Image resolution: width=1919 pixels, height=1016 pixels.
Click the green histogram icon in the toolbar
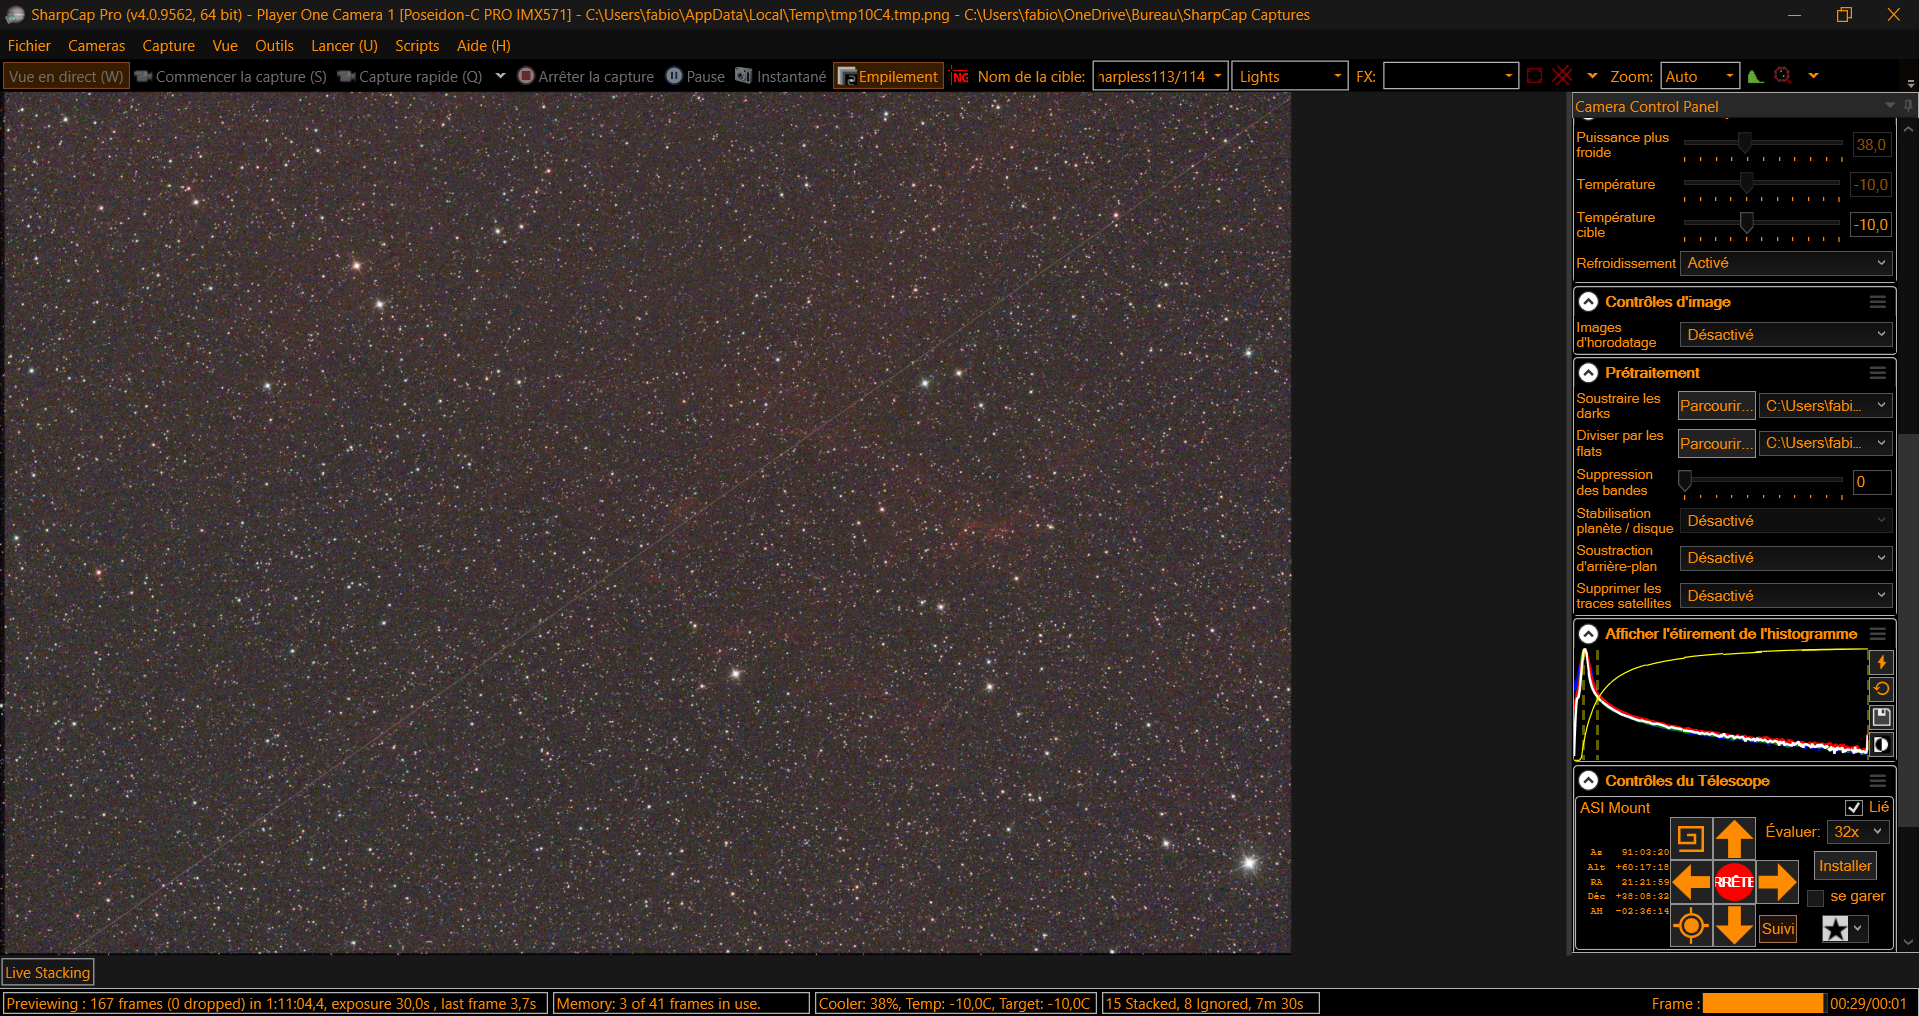1755,76
